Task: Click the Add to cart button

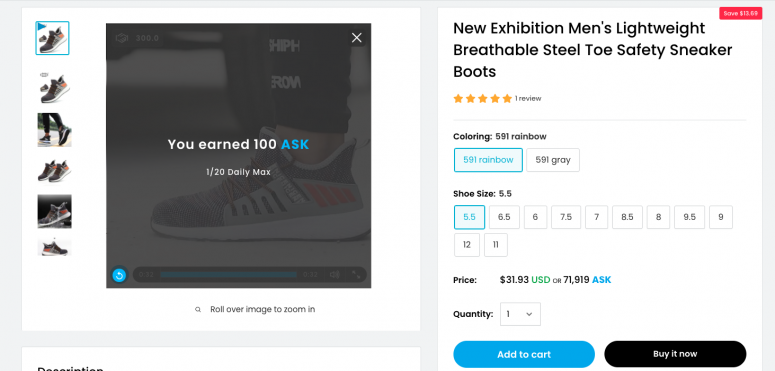Action: point(524,354)
